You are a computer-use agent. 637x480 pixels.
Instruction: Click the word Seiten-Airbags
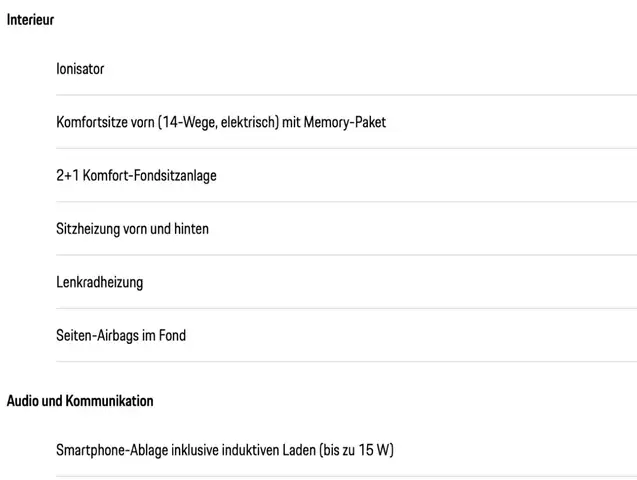point(98,336)
